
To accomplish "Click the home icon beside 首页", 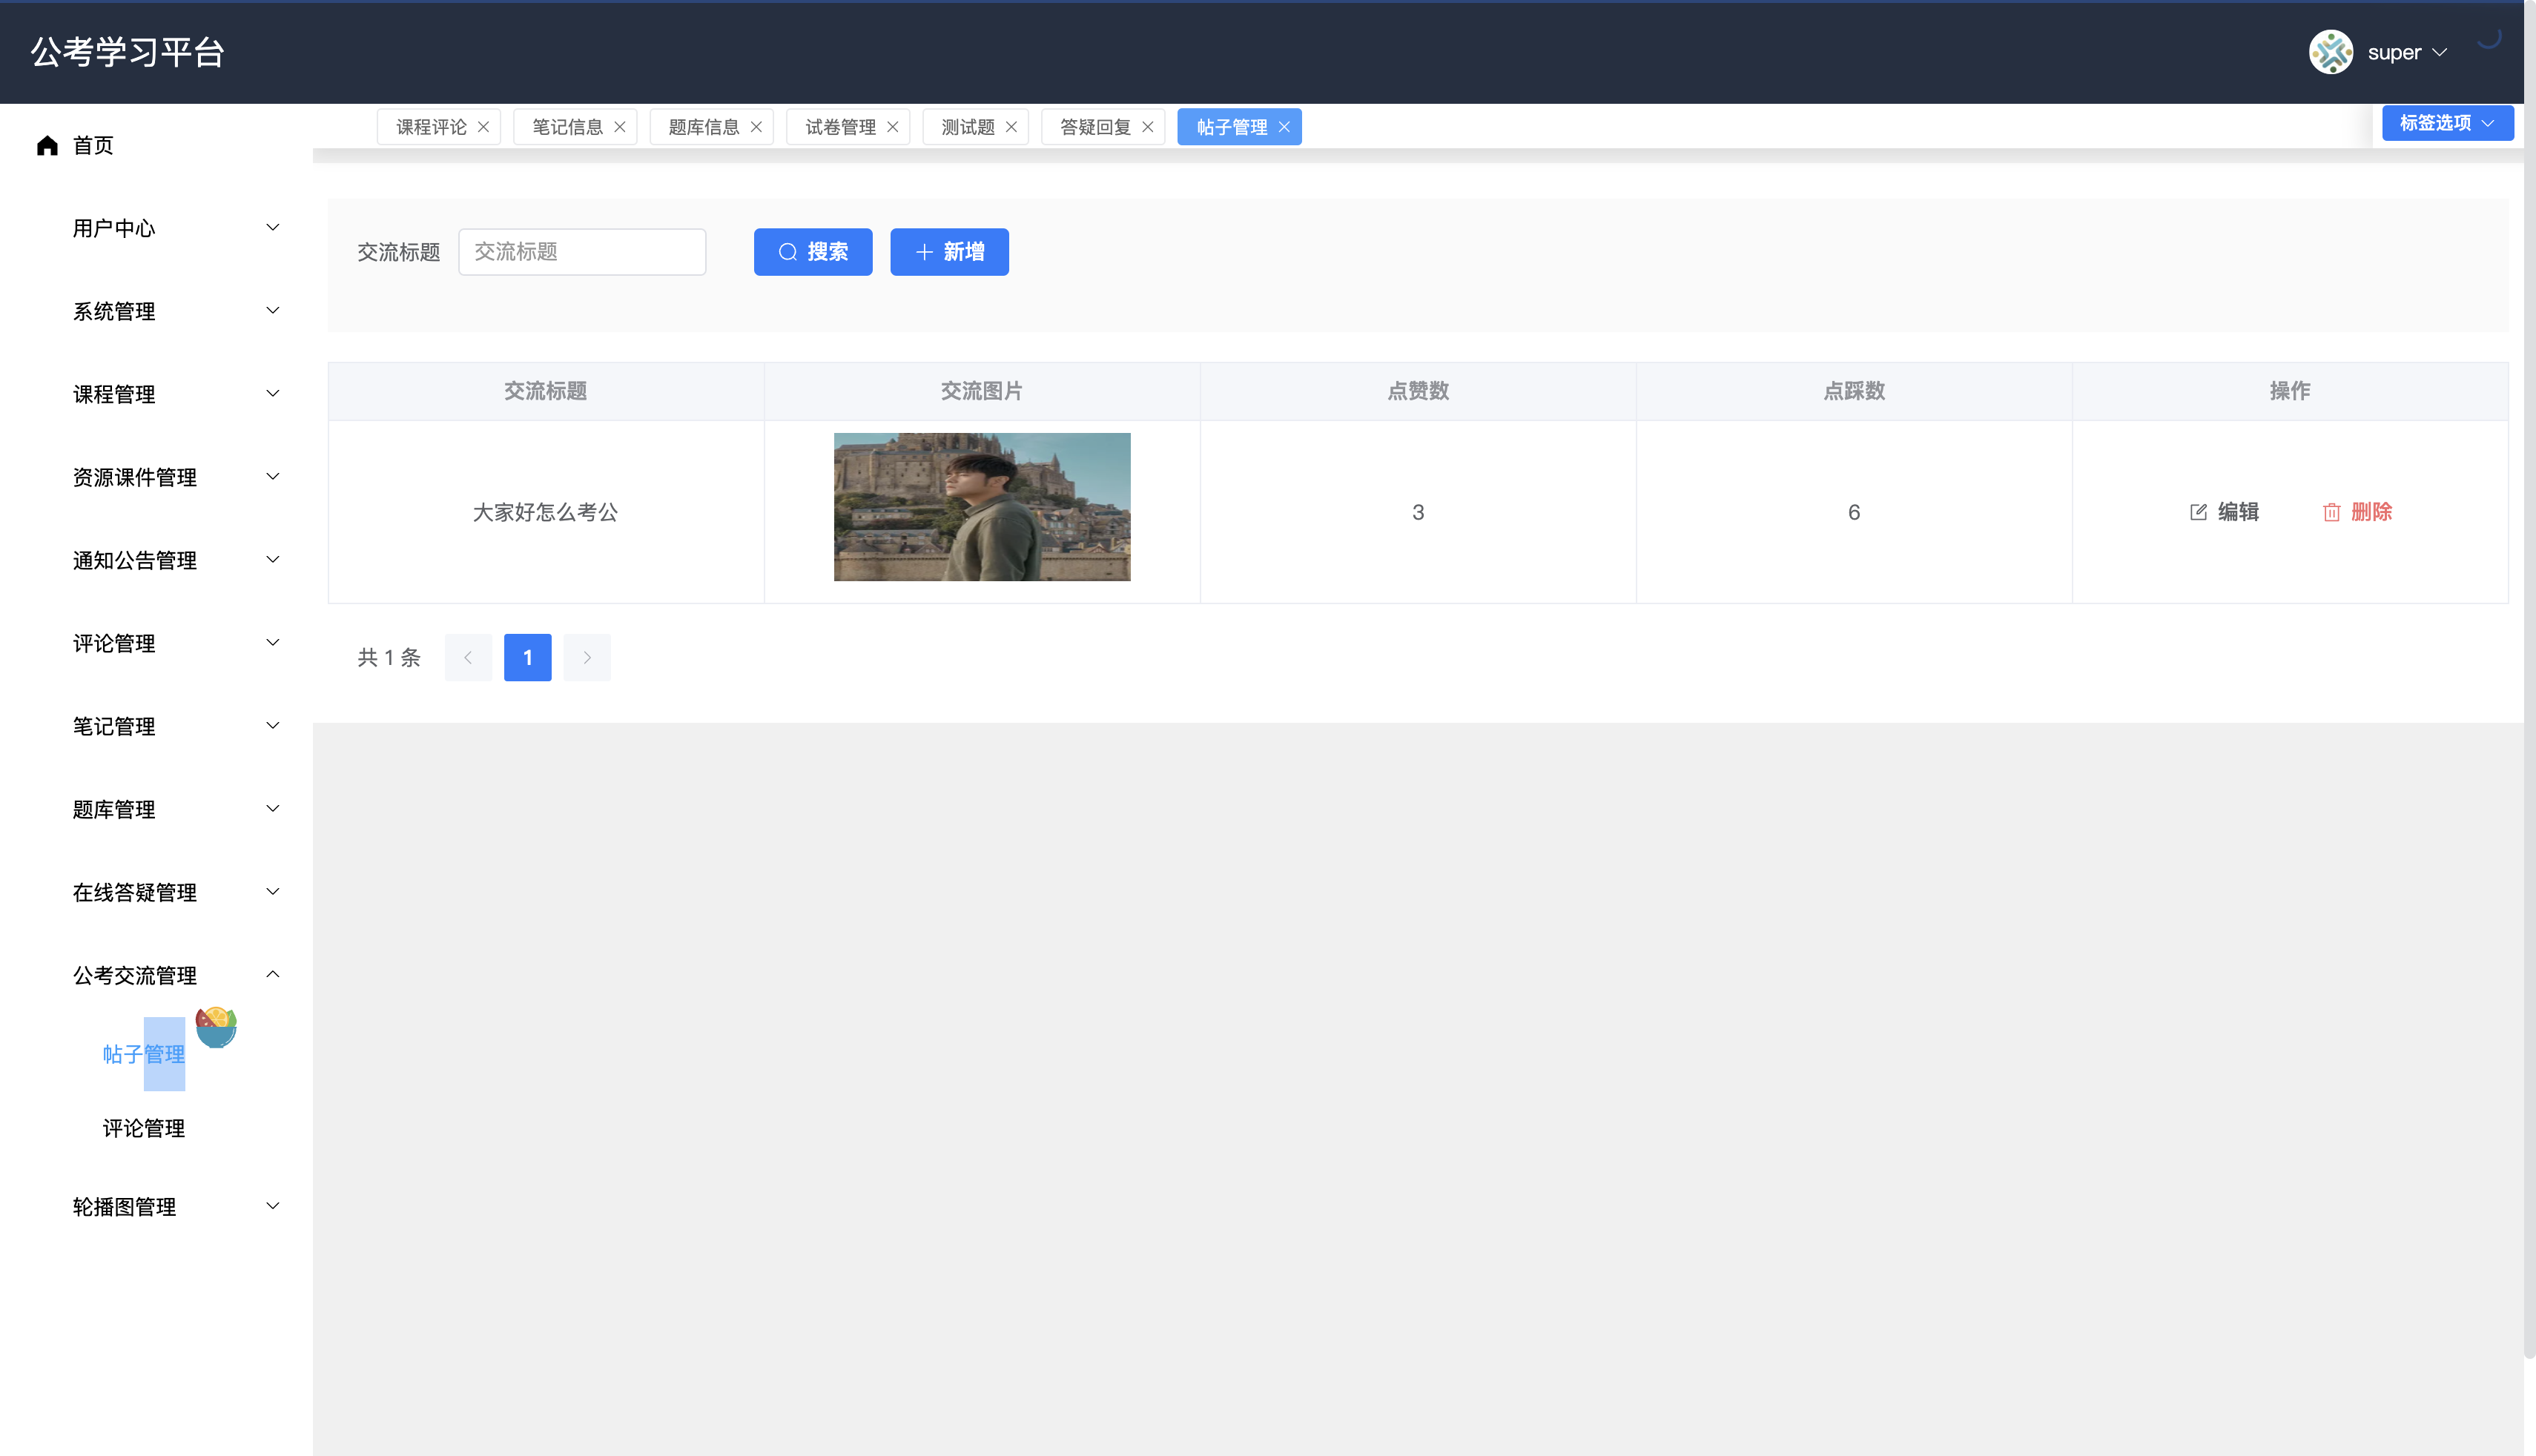I will coord(47,146).
